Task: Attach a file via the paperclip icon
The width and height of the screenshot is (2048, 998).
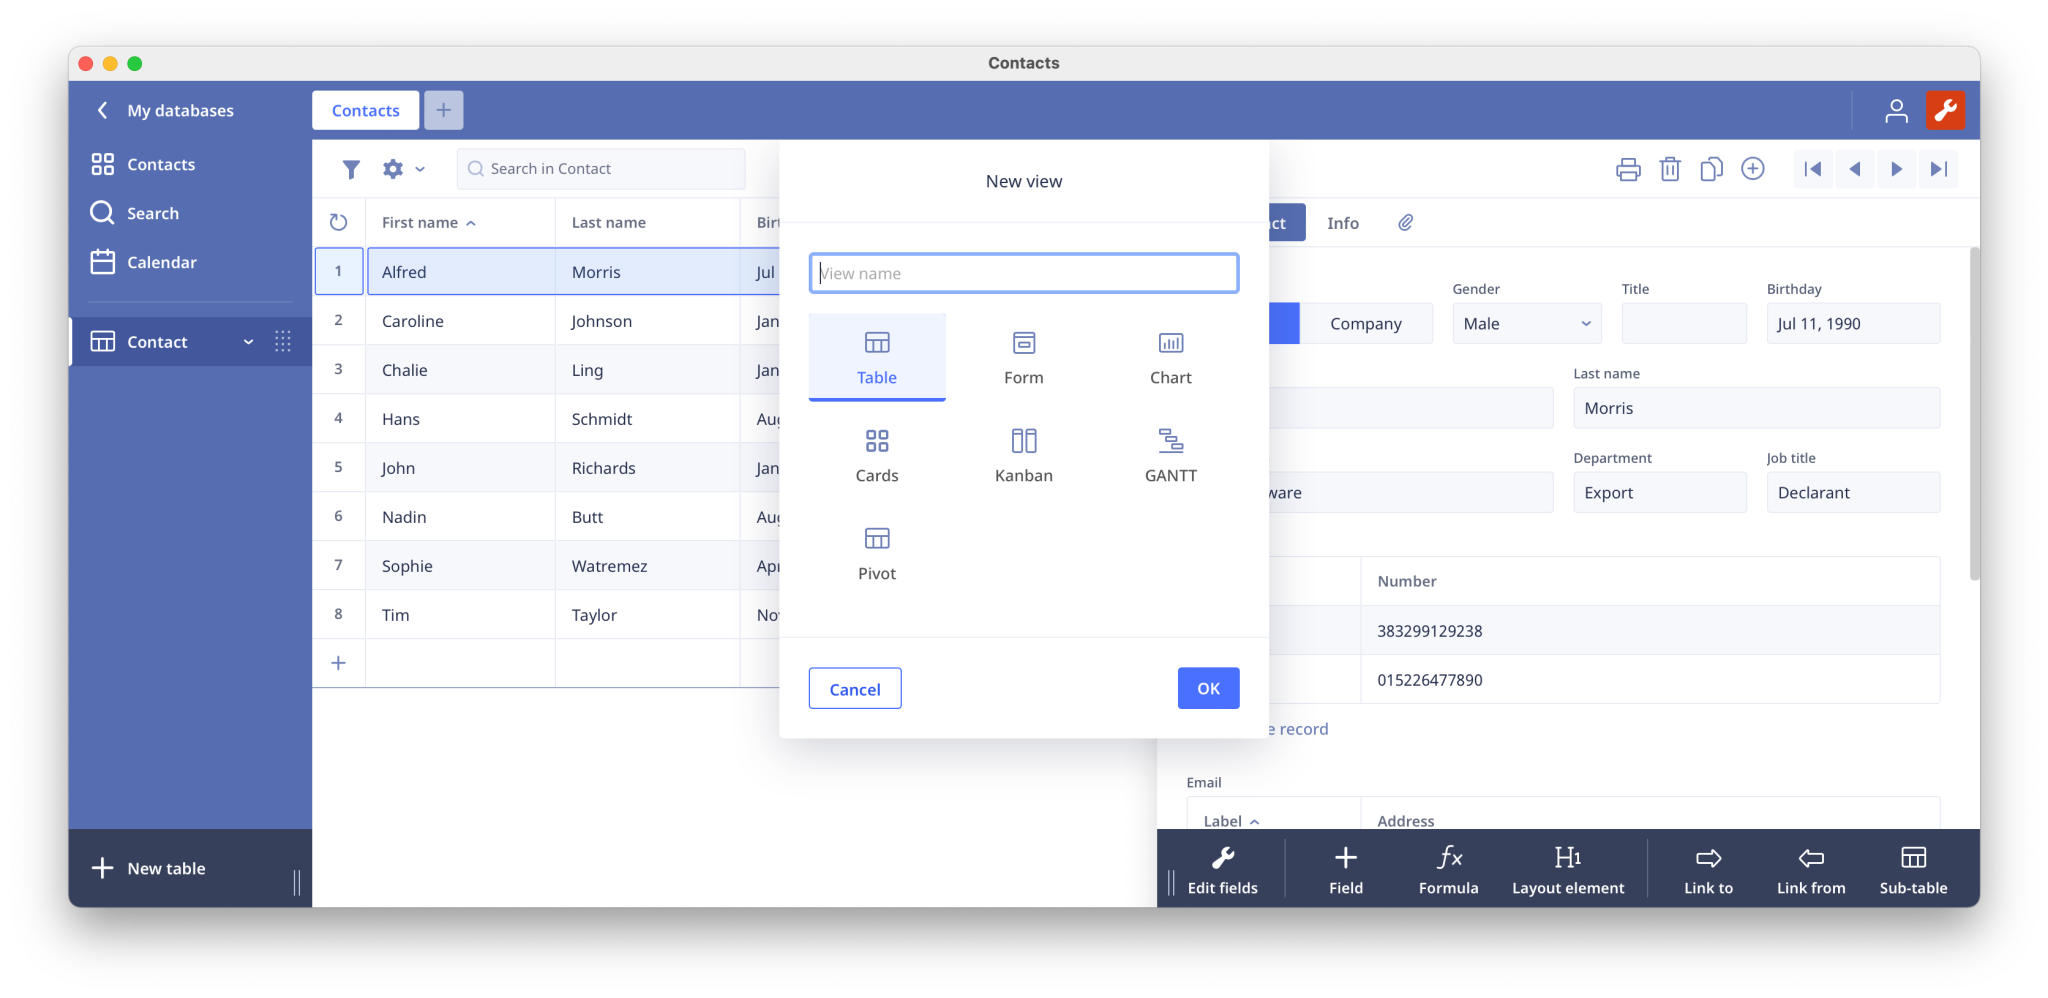Action: pos(1404,222)
